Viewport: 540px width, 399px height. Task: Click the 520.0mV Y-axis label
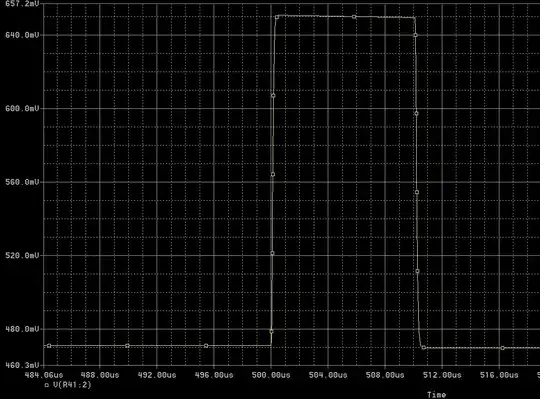coord(22,255)
